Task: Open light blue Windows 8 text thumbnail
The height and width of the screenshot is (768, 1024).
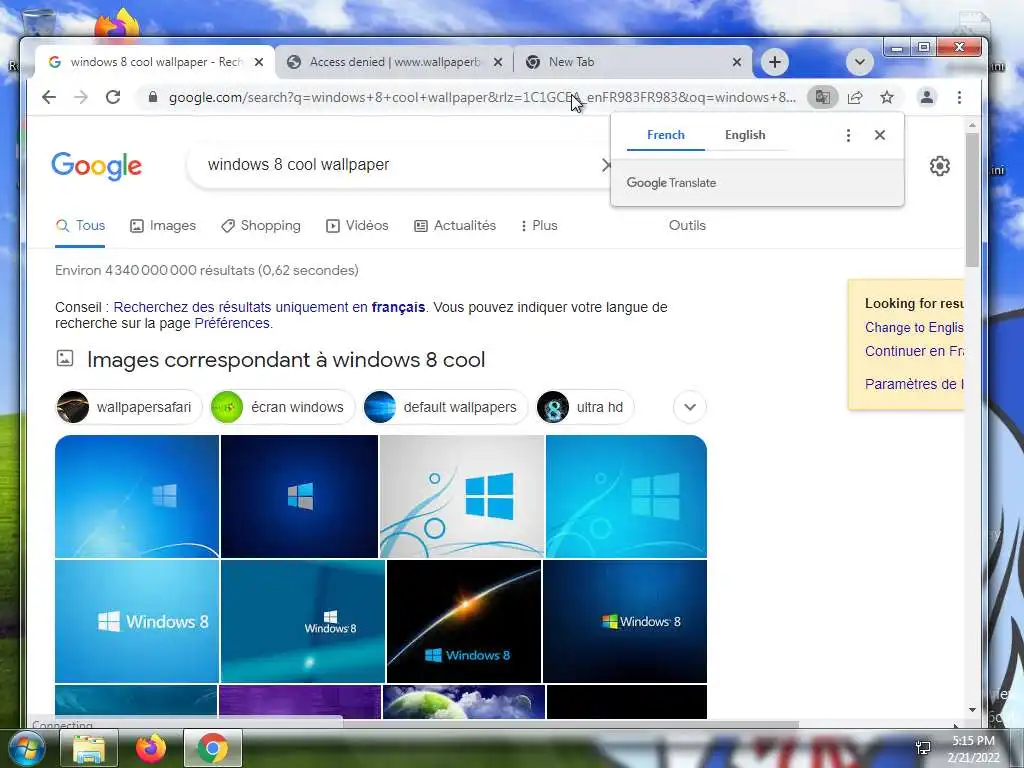Action: click(x=137, y=621)
